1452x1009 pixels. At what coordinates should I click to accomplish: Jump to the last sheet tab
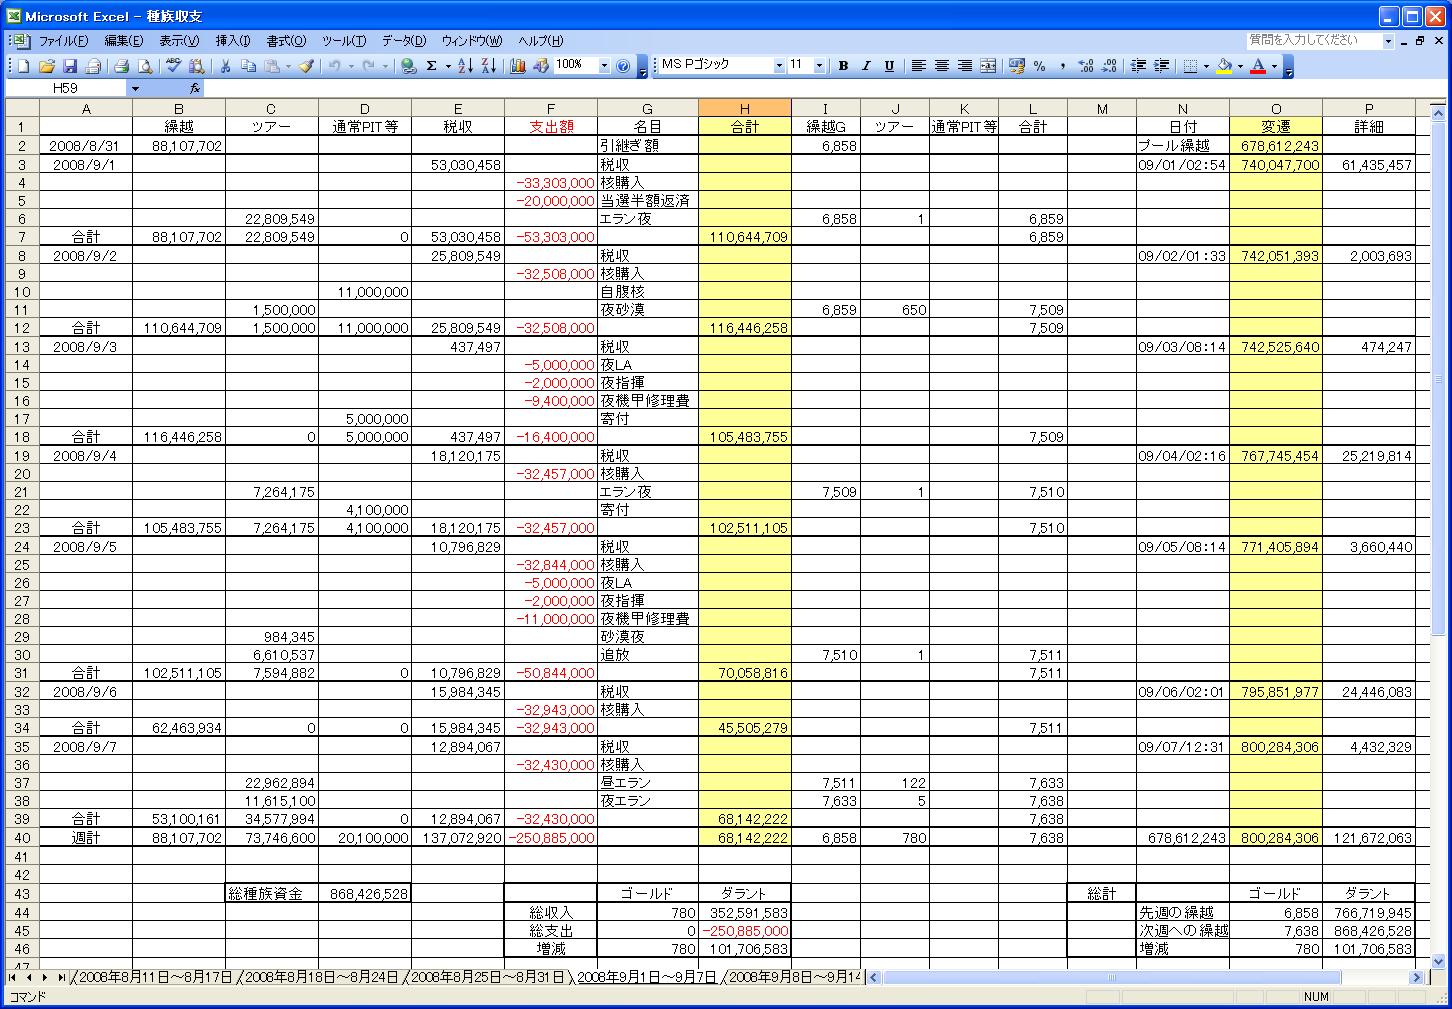coord(61,977)
